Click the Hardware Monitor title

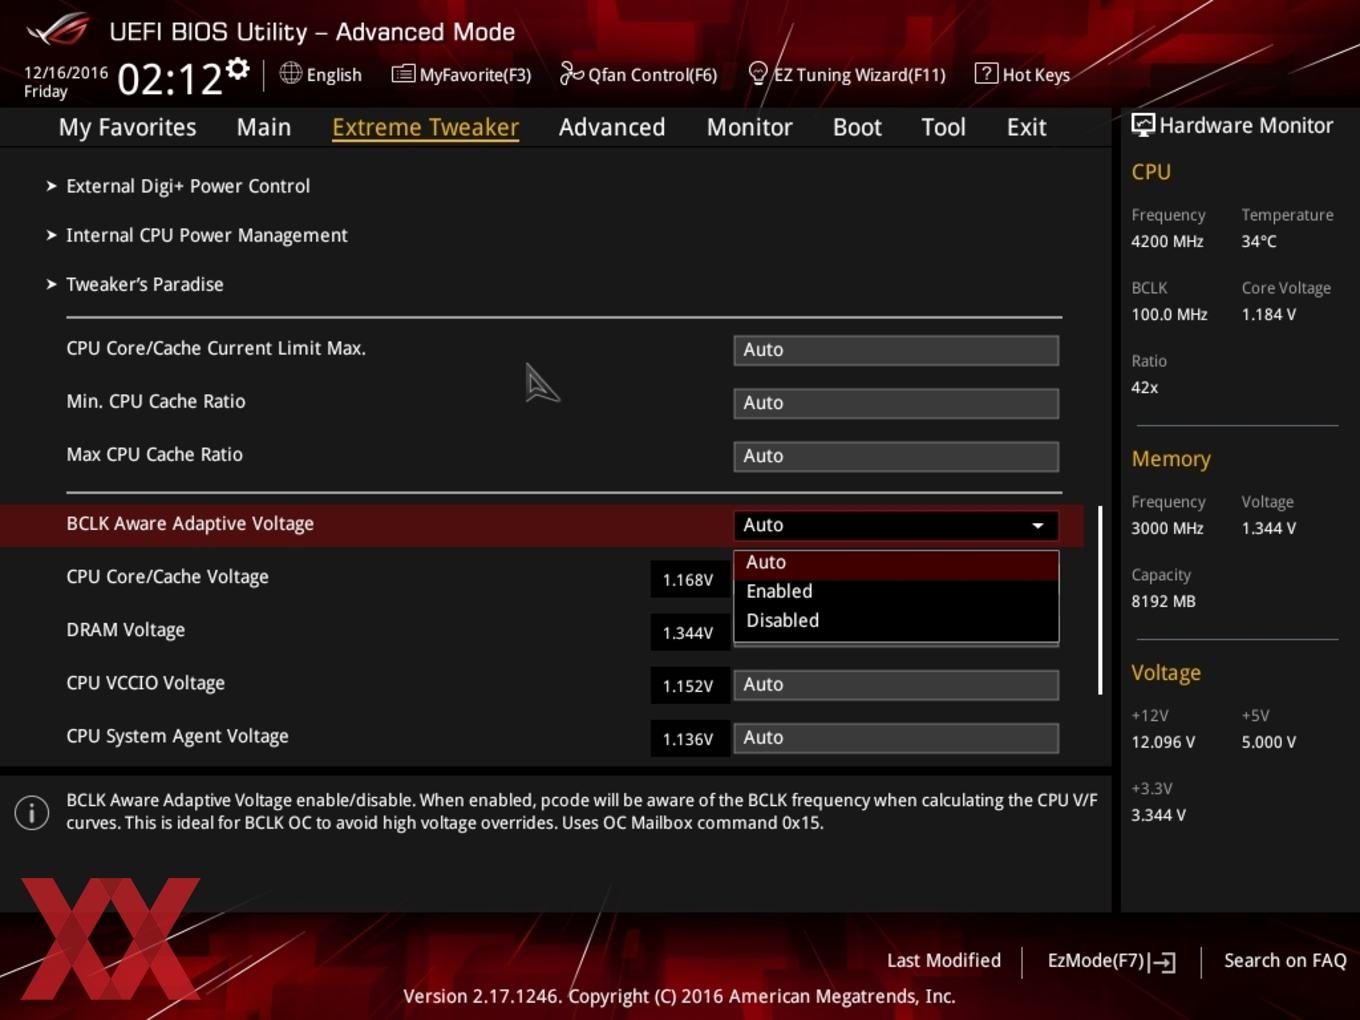coord(1246,125)
